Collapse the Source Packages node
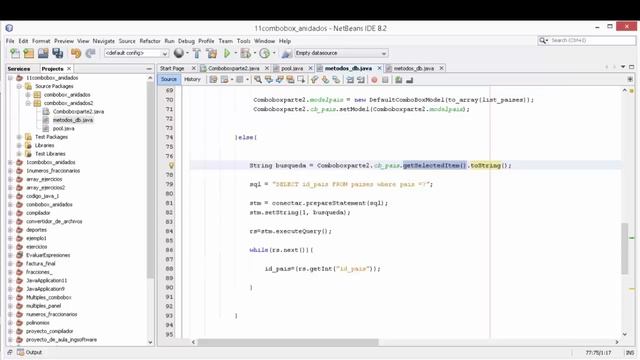640x360 pixels. [x=19, y=86]
